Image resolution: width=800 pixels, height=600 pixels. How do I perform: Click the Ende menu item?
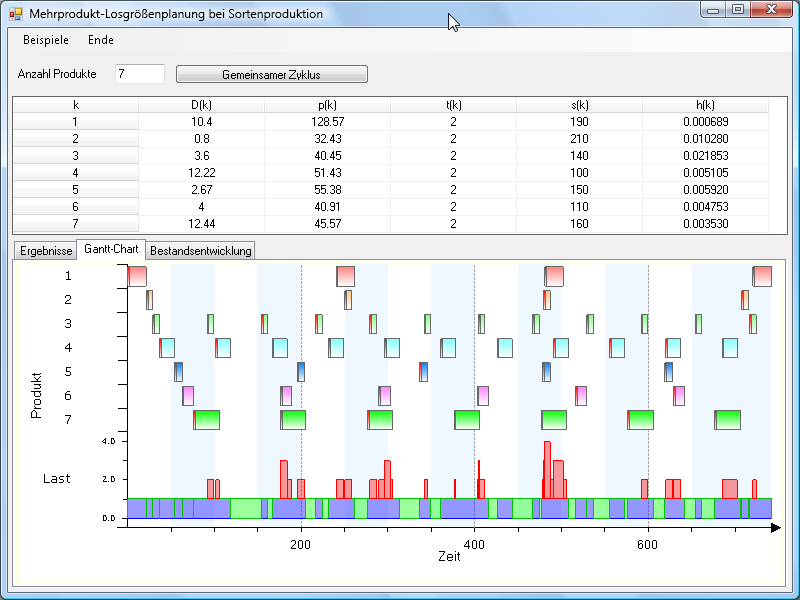[101, 40]
